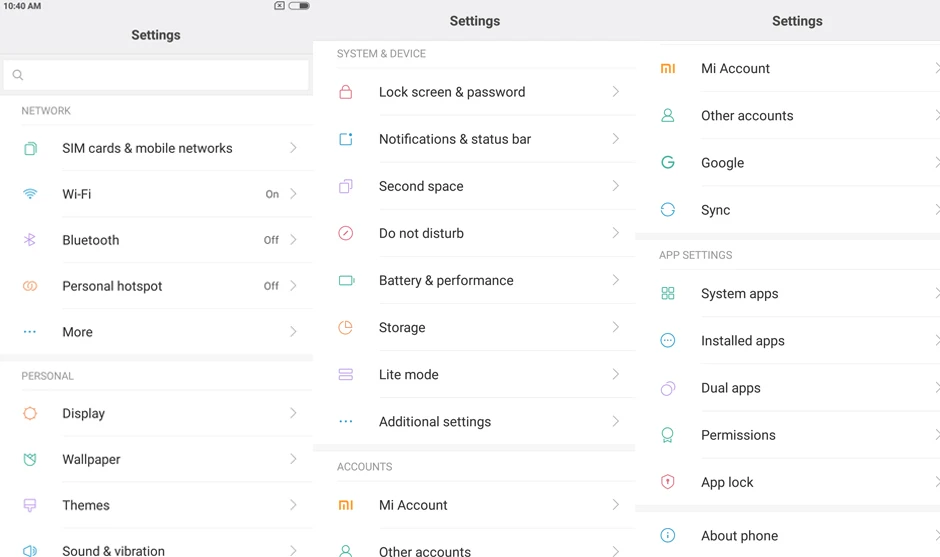Click the App lock shield icon
The height and width of the screenshot is (557, 940).
668,482
